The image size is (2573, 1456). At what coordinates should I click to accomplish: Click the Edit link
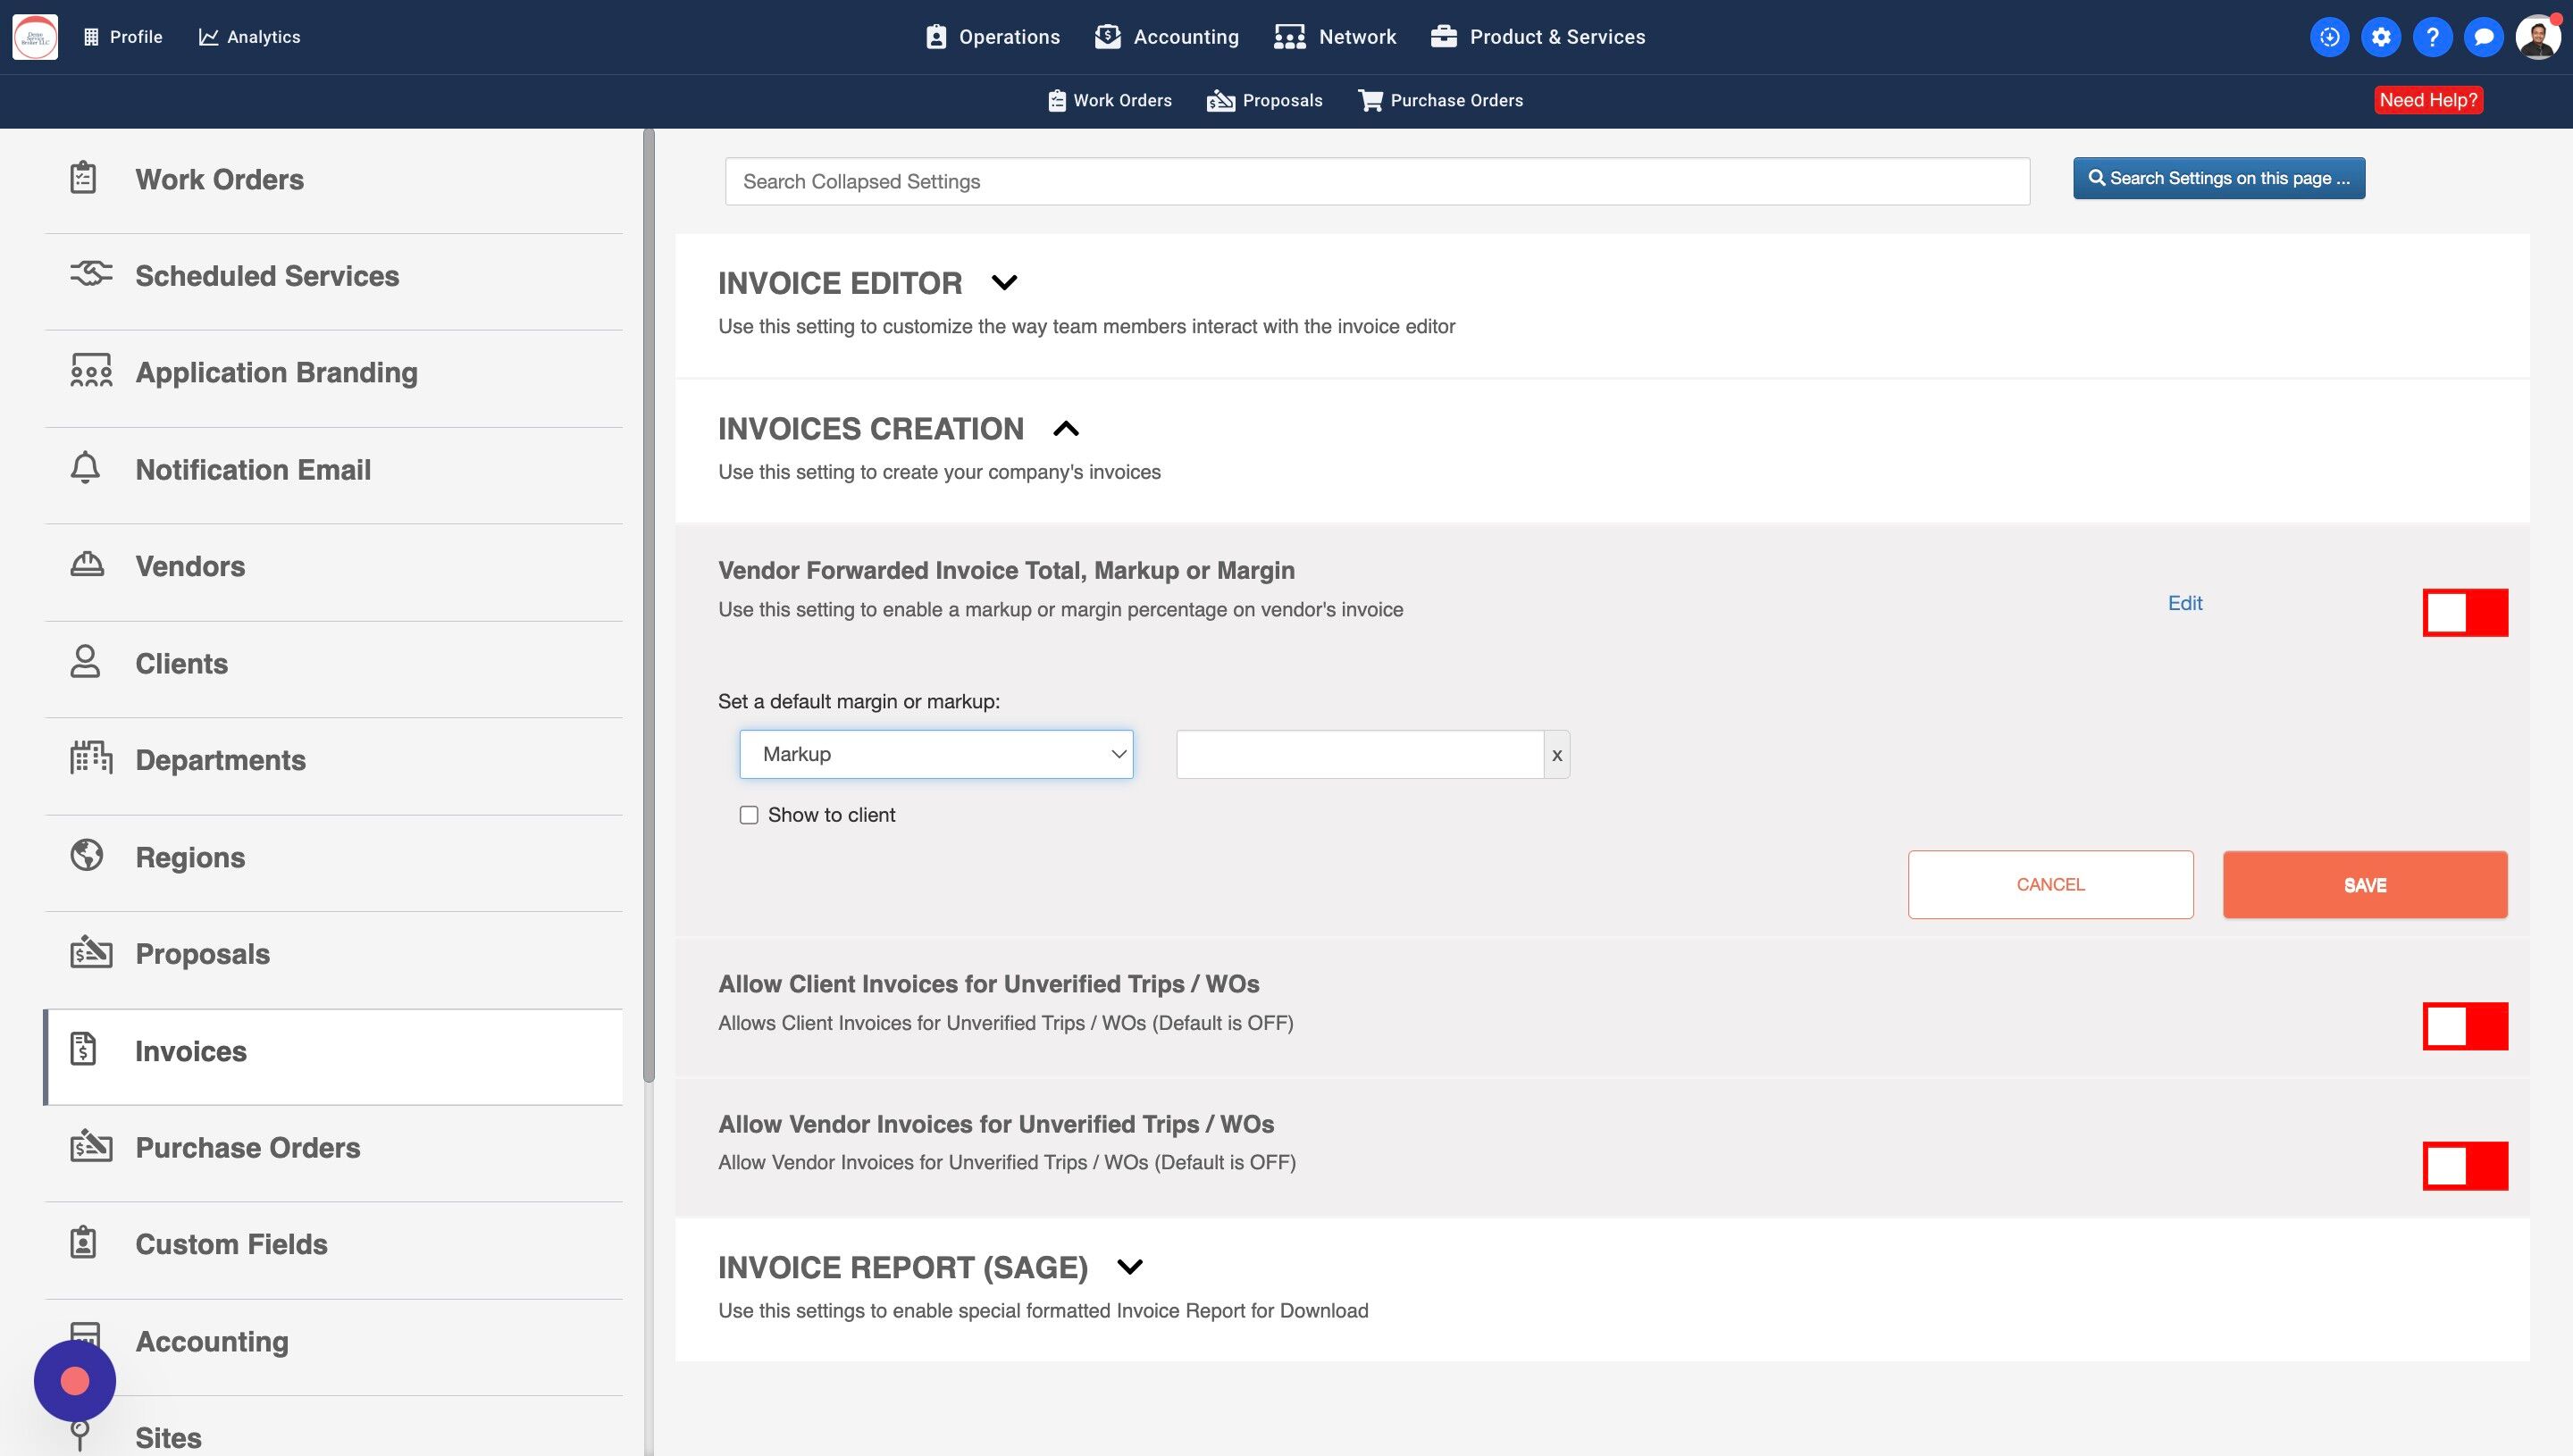click(2184, 603)
